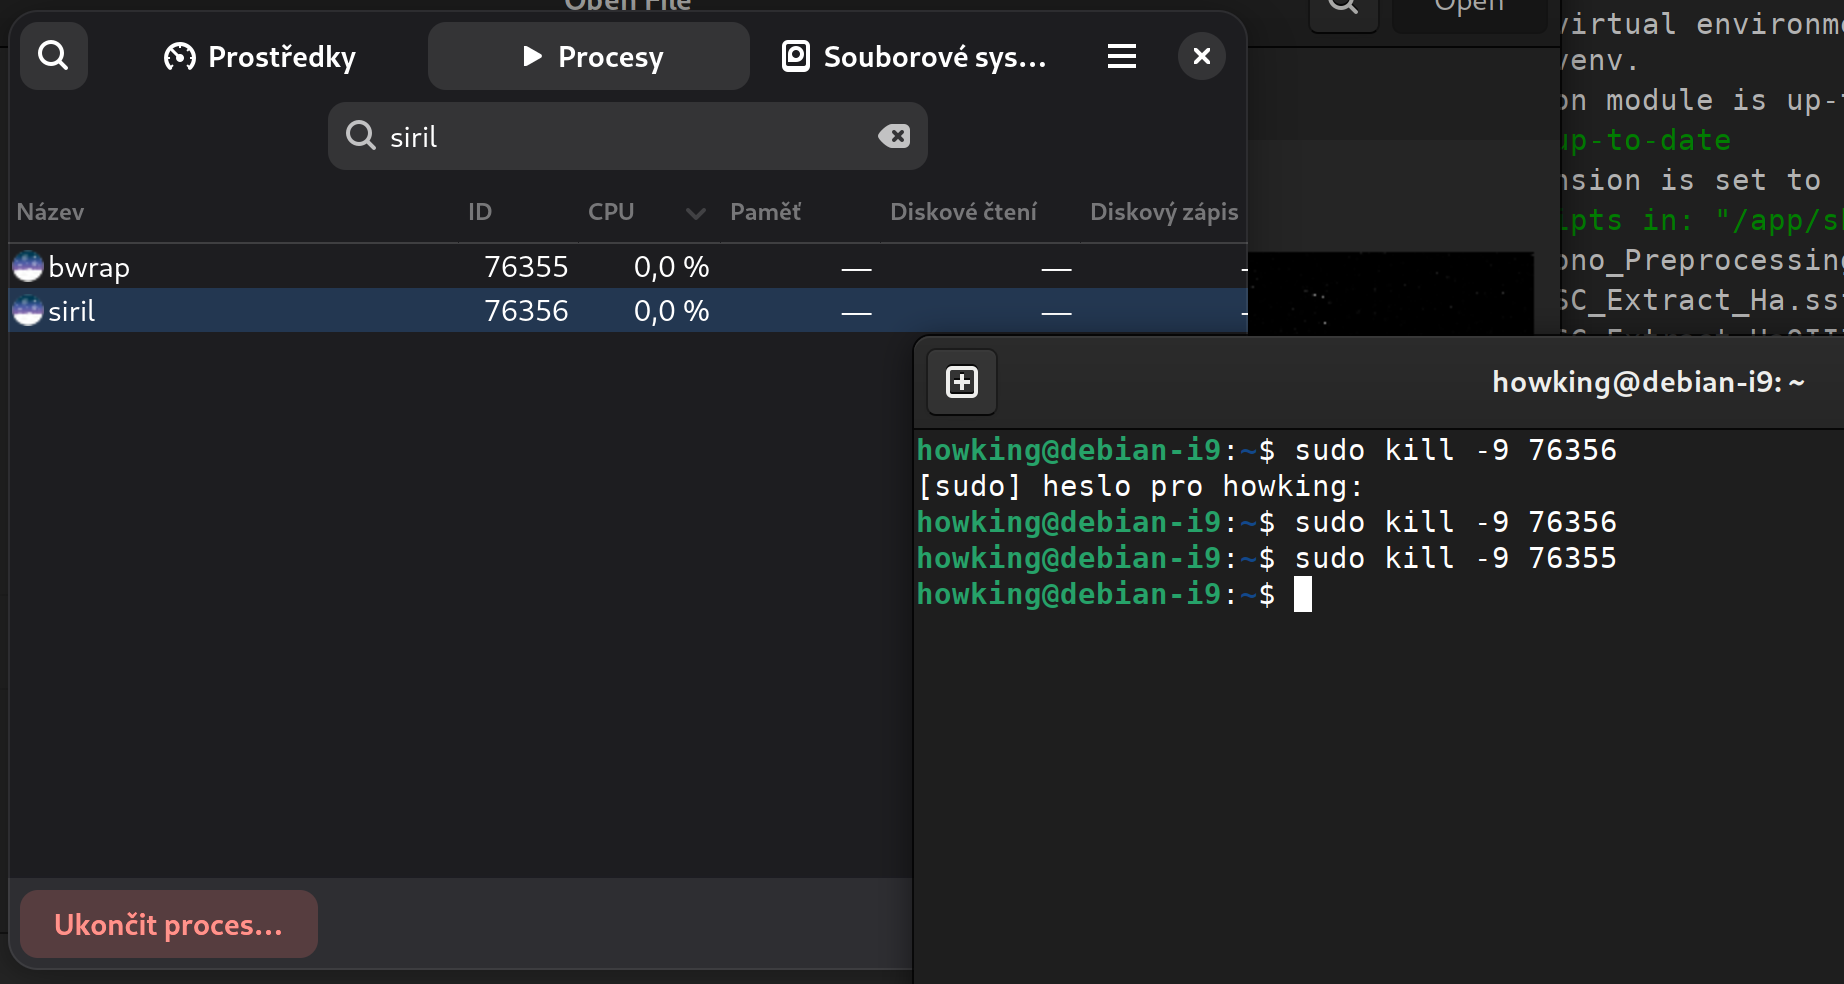Click the terminal title howking@debian-i9
The image size is (1844, 984).
[x=1648, y=382]
